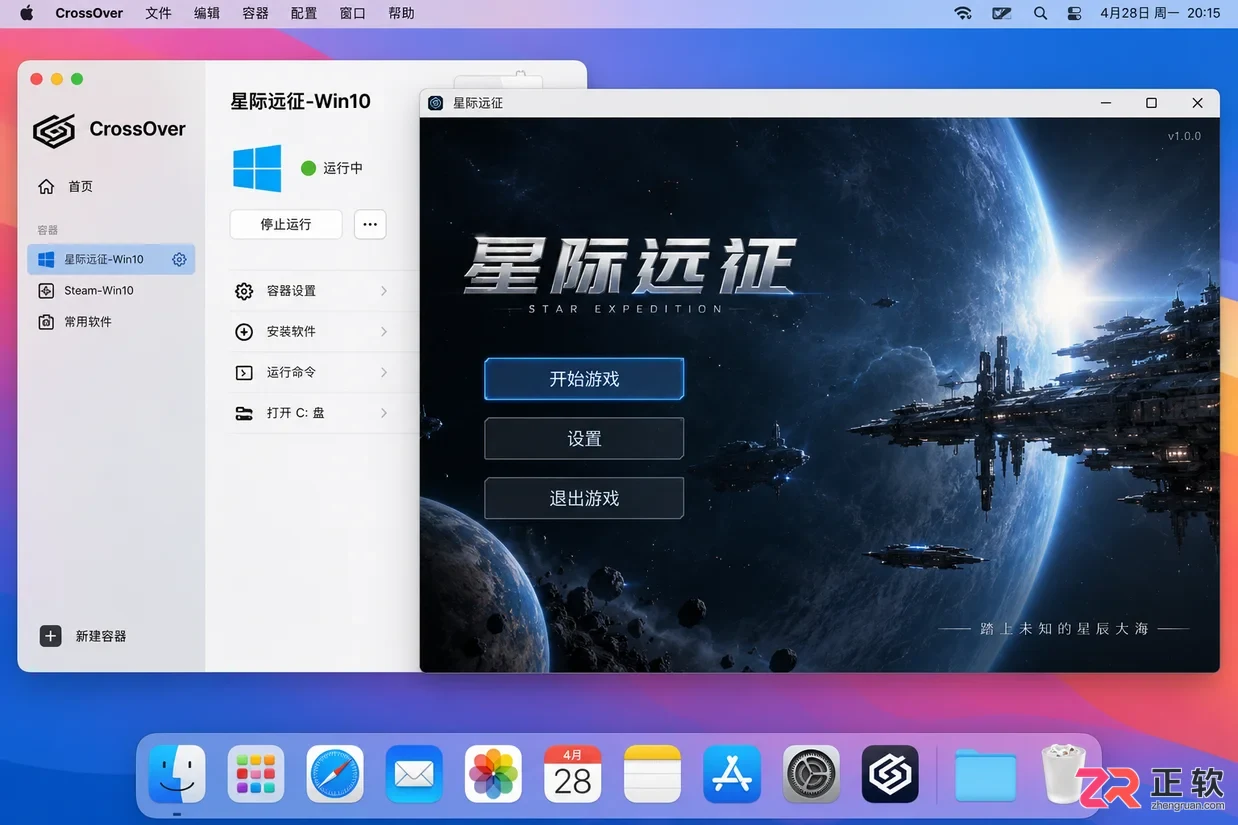Open 容器设置 row

click(323, 291)
